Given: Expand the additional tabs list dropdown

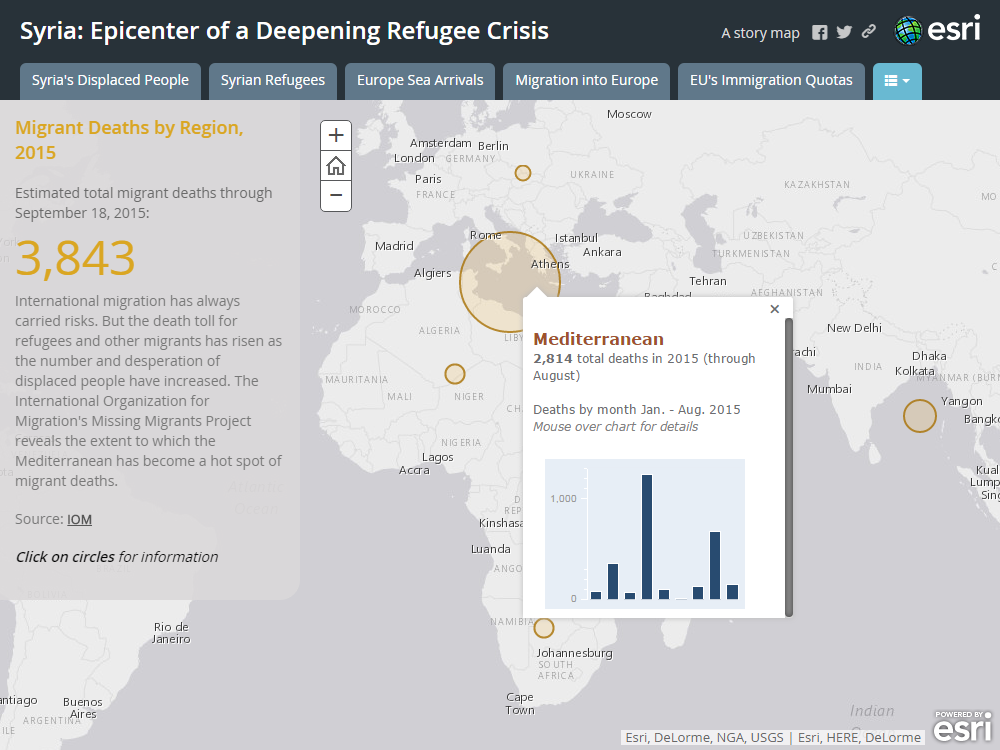Looking at the screenshot, I should tap(897, 81).
